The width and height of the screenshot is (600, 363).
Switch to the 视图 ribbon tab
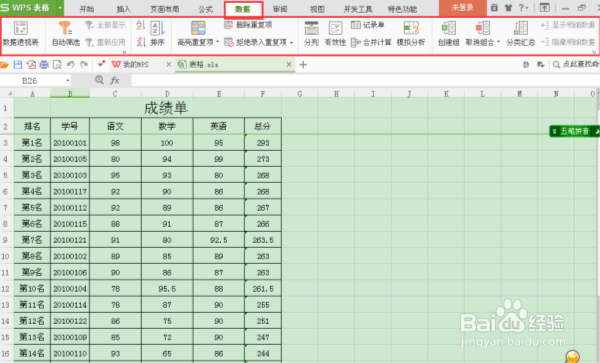pyautogui.click(x=317, y=9)
